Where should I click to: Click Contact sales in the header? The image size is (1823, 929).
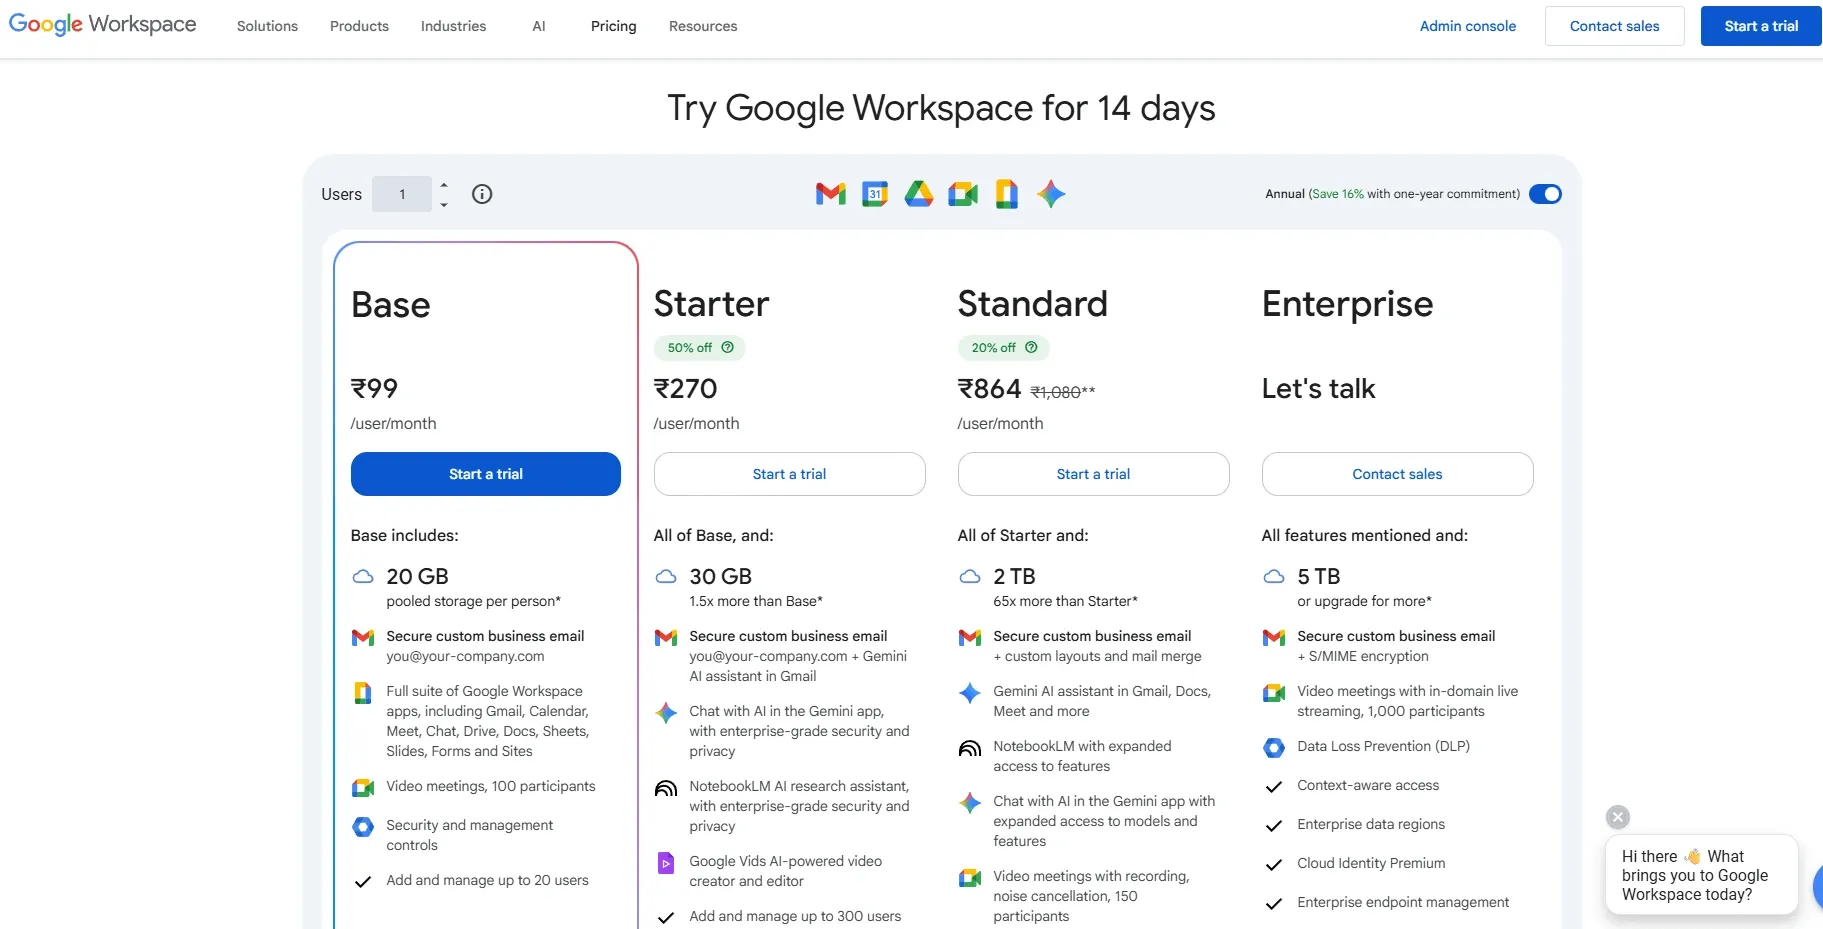coord(1615,26)
